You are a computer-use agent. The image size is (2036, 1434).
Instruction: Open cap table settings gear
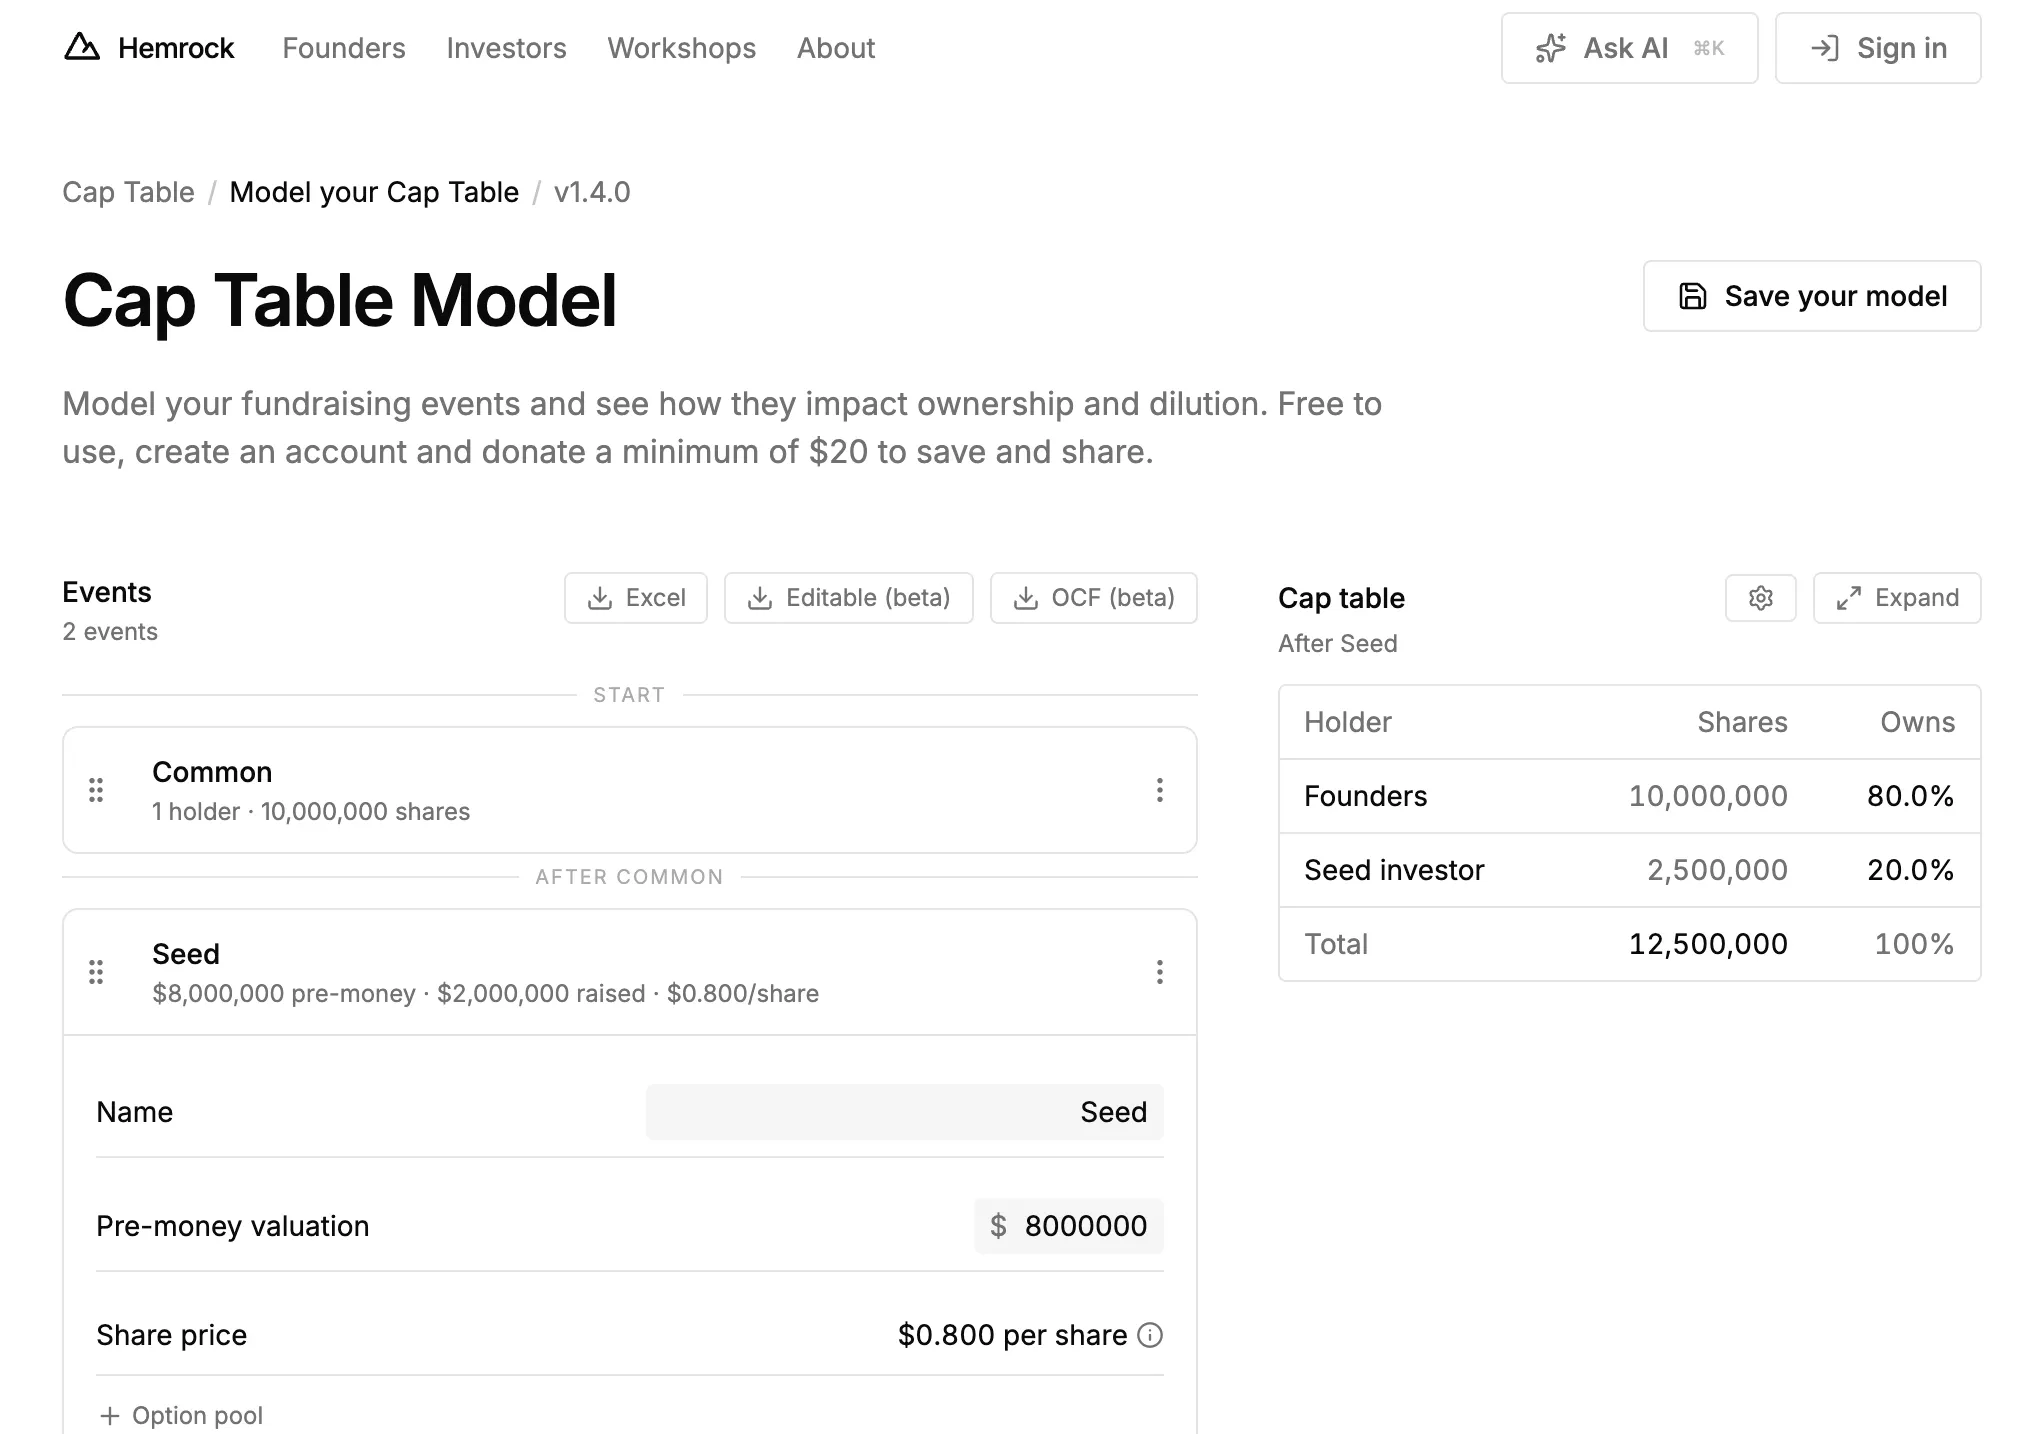[x=1761, y=598]
